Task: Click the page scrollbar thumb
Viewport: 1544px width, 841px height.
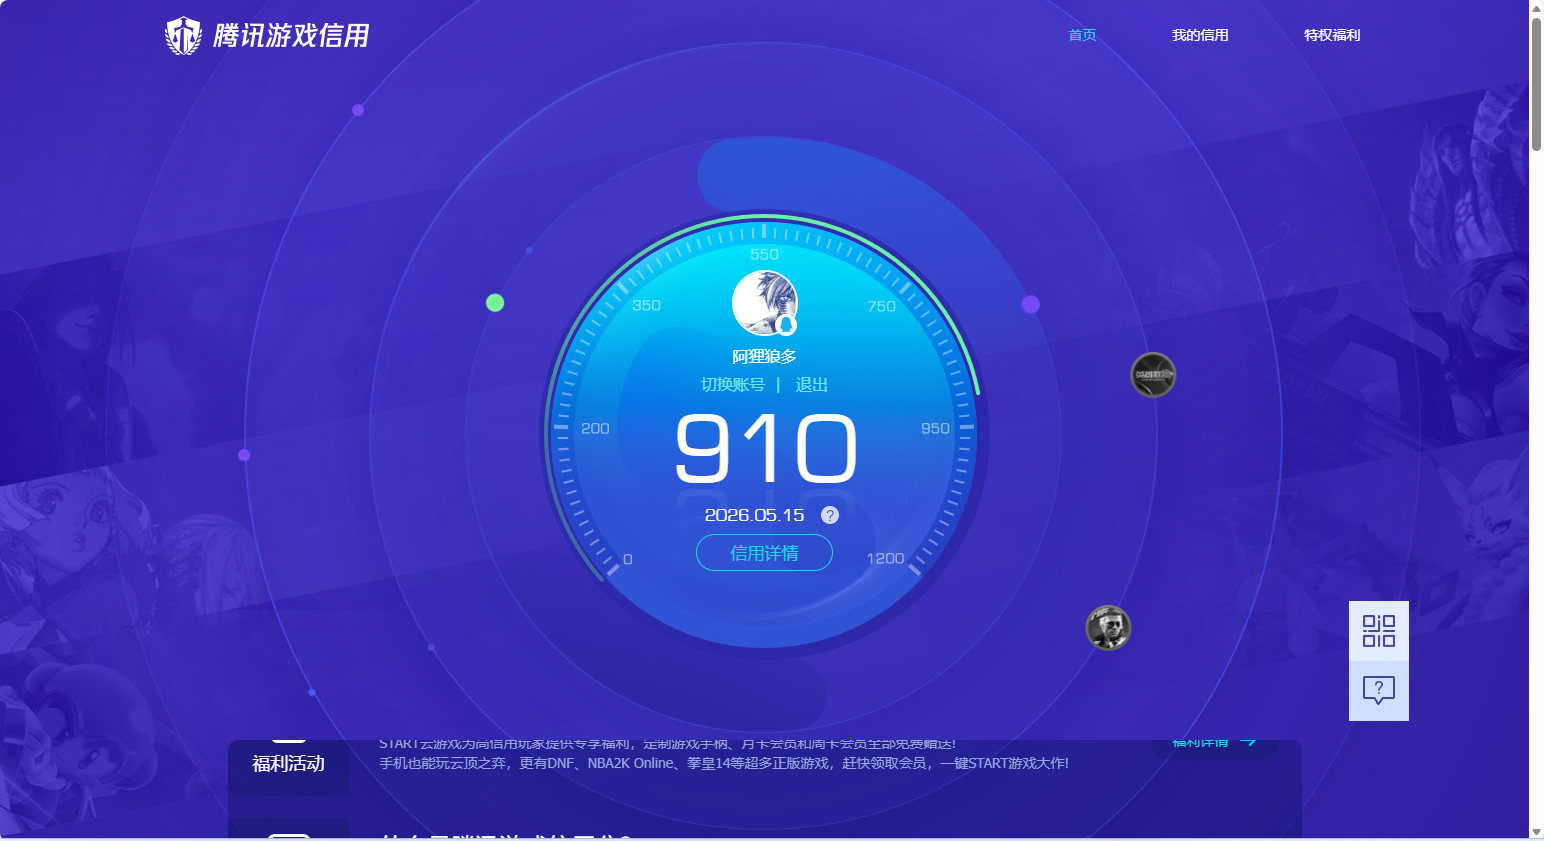Action: click(x=1536, y=84)
